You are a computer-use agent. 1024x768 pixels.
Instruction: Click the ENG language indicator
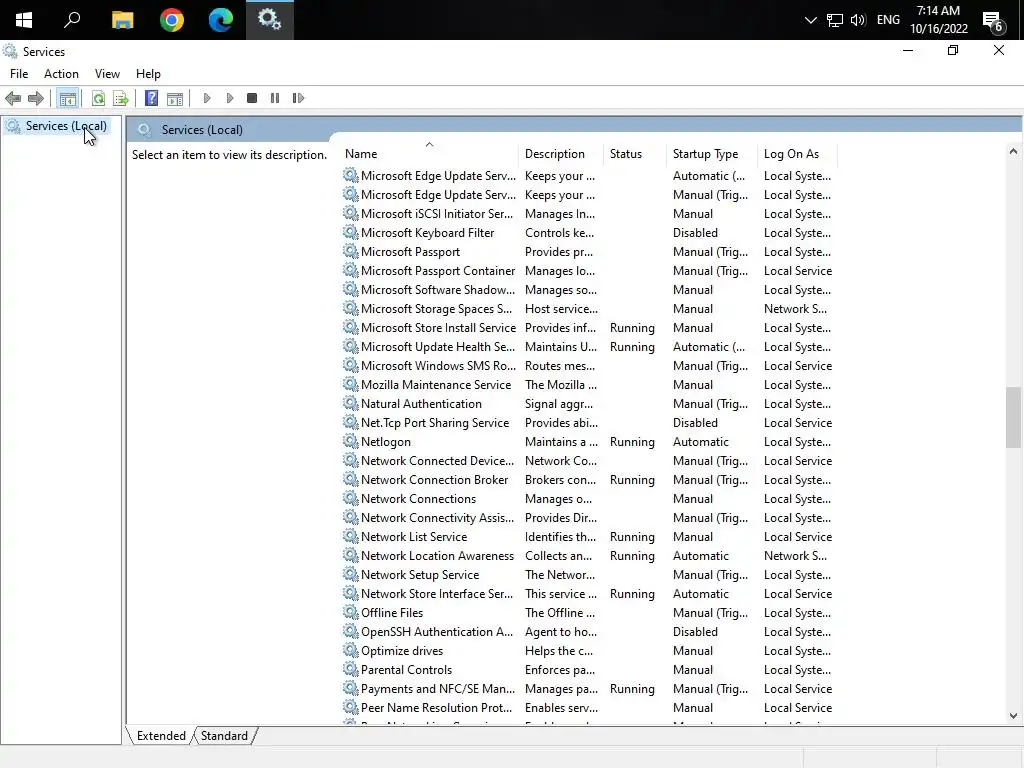pos(888,20)
